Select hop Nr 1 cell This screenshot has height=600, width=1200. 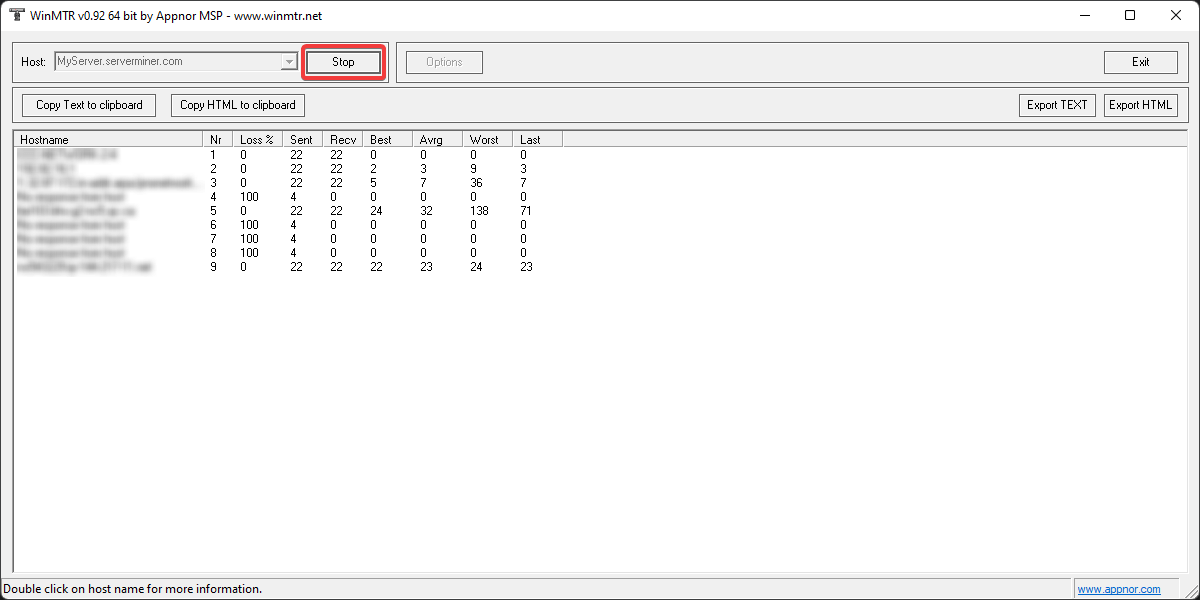[213, 155]
